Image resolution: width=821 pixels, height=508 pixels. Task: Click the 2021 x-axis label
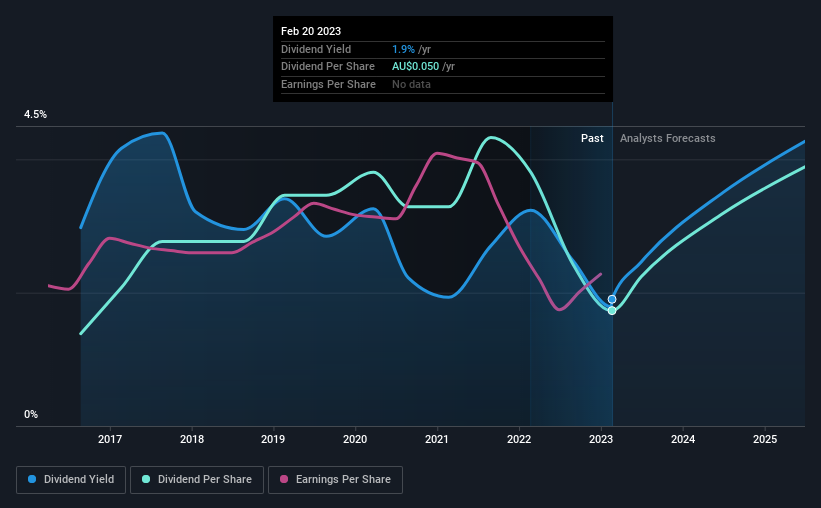click(x=437, y=439)
